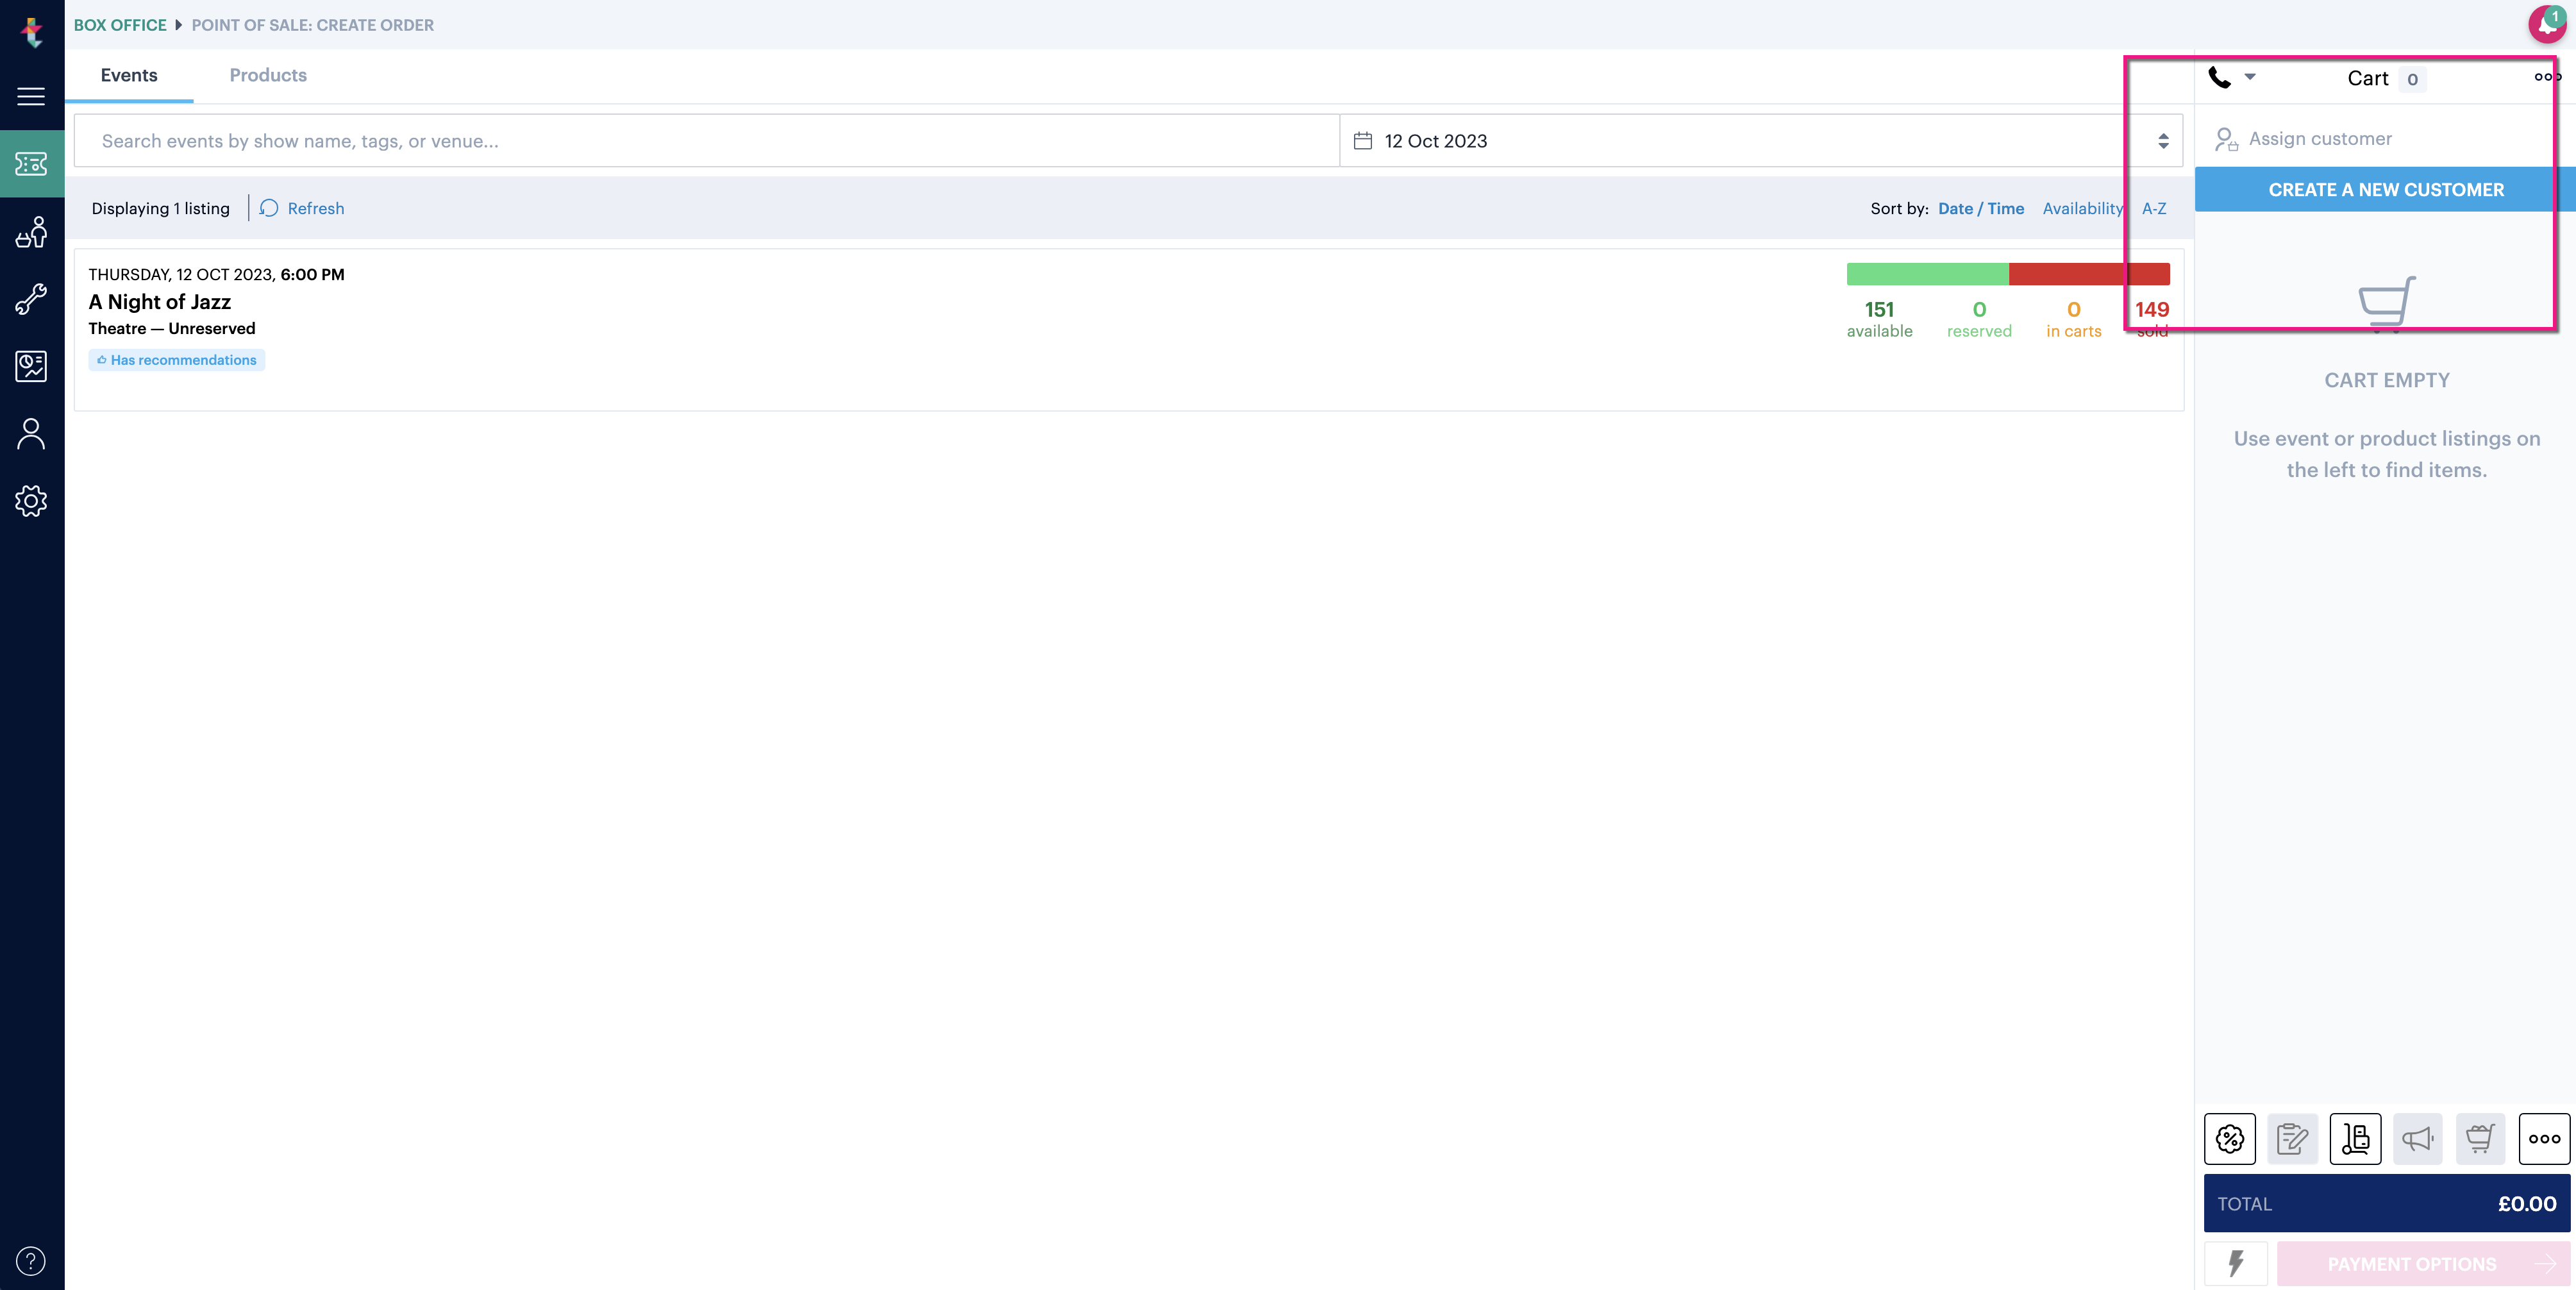Go to the Box Office breadcrumb
The height and width of the screenshot is (1290, 2576).
coord(120,25)
